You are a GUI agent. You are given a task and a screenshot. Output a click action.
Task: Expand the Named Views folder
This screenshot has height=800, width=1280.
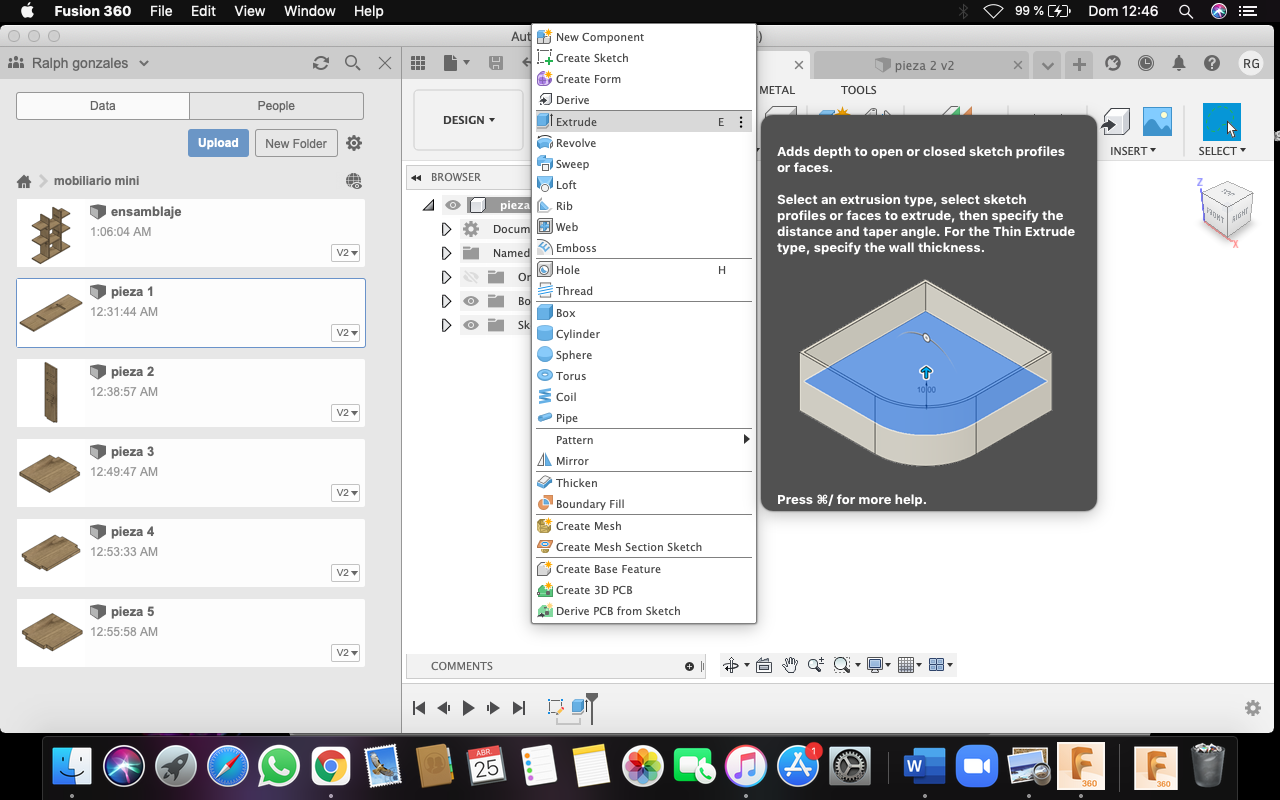(447, 253)
